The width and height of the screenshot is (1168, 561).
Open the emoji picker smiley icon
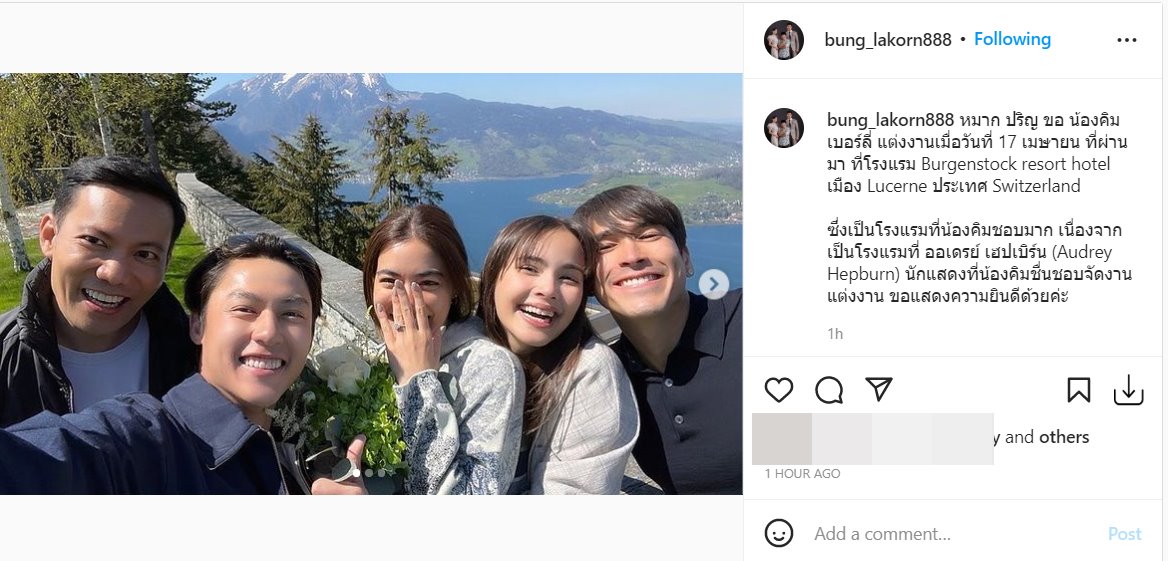(x=779, y=533)
